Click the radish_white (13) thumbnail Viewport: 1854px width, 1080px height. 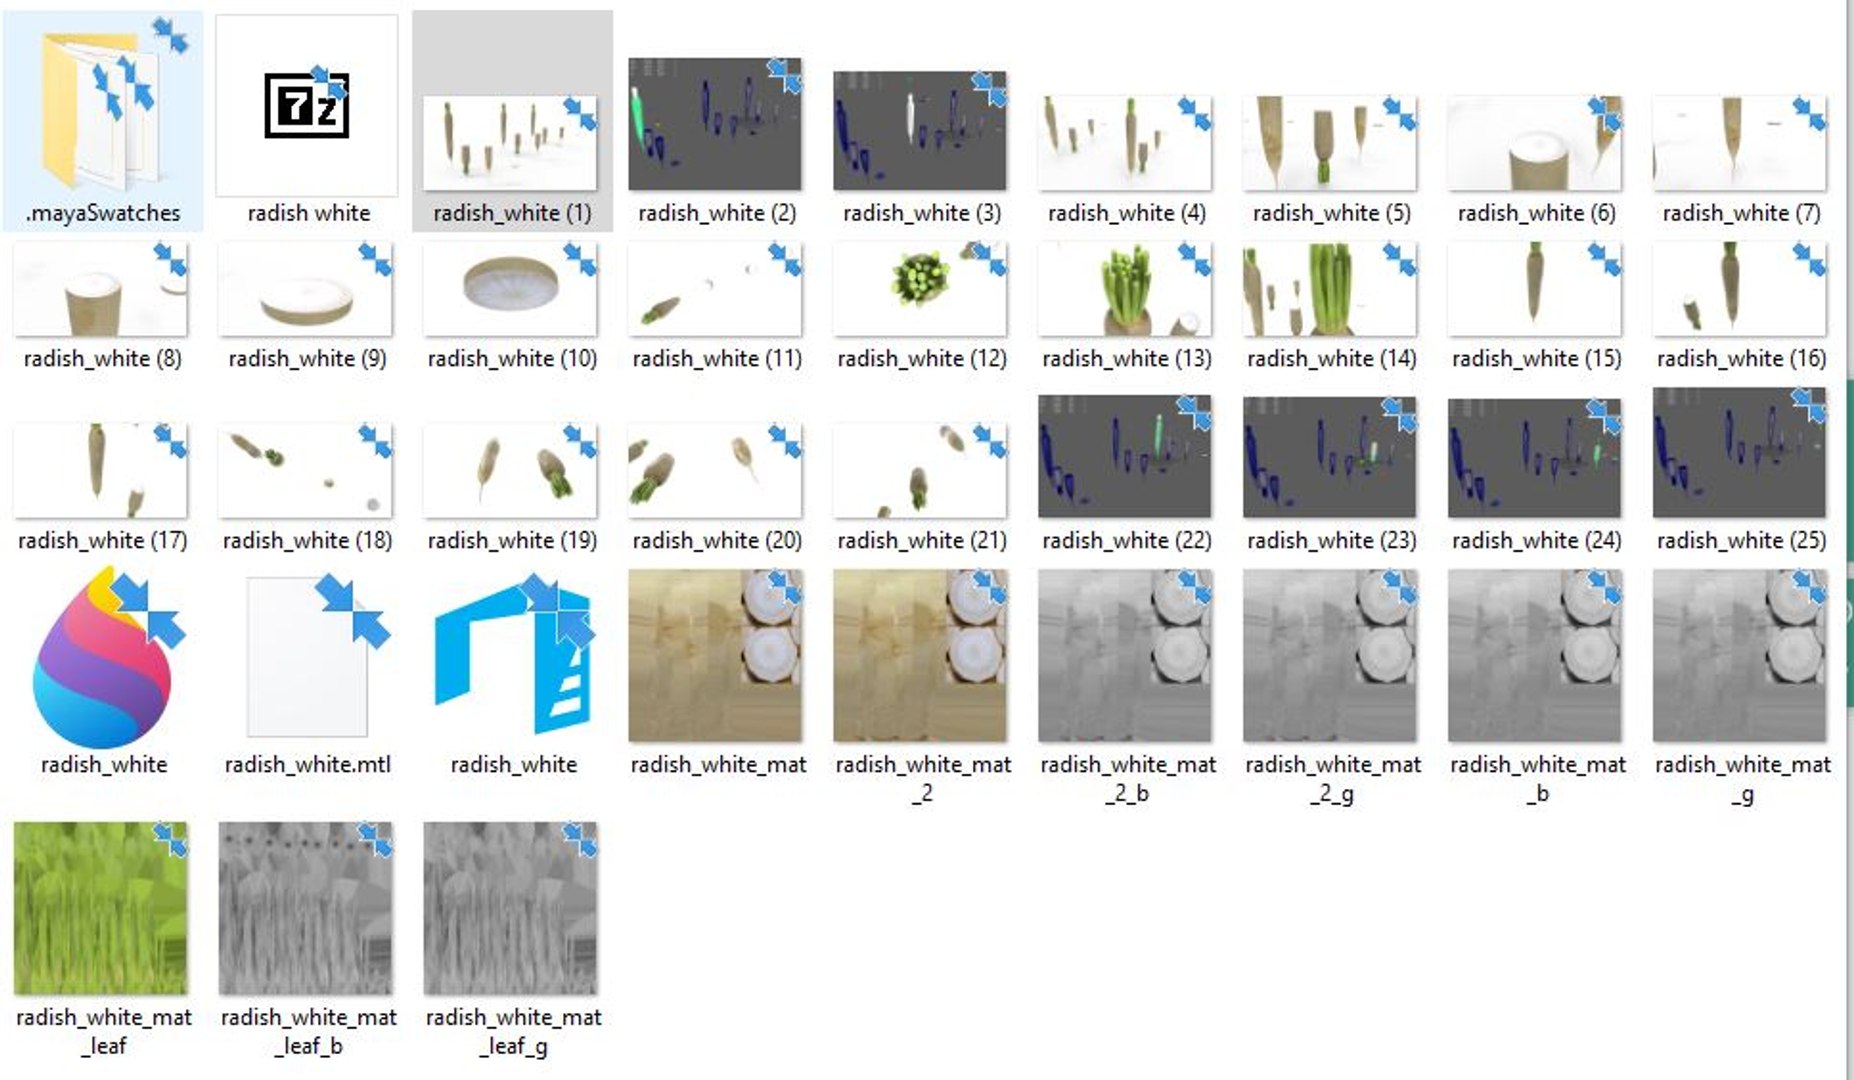pos(1125,289)
